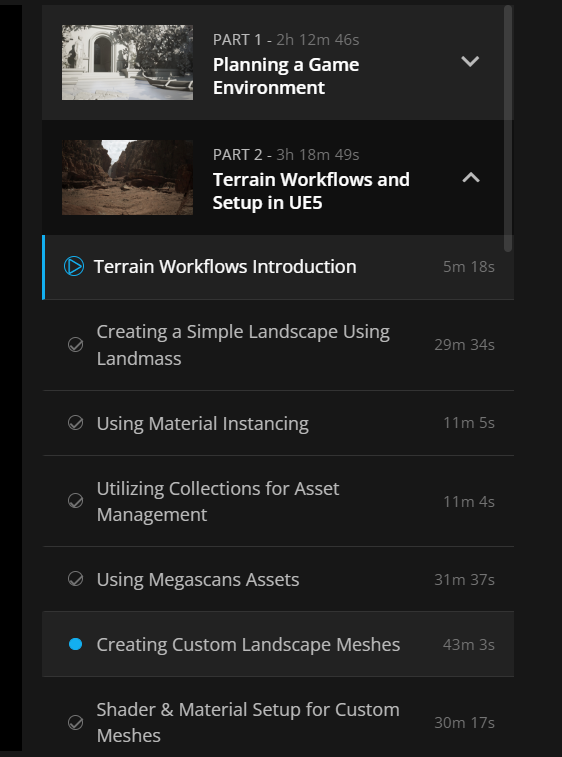562x757 pixels.
Task: Open the Using Megascans Assets lesson
Action: [x=198, y=579]
